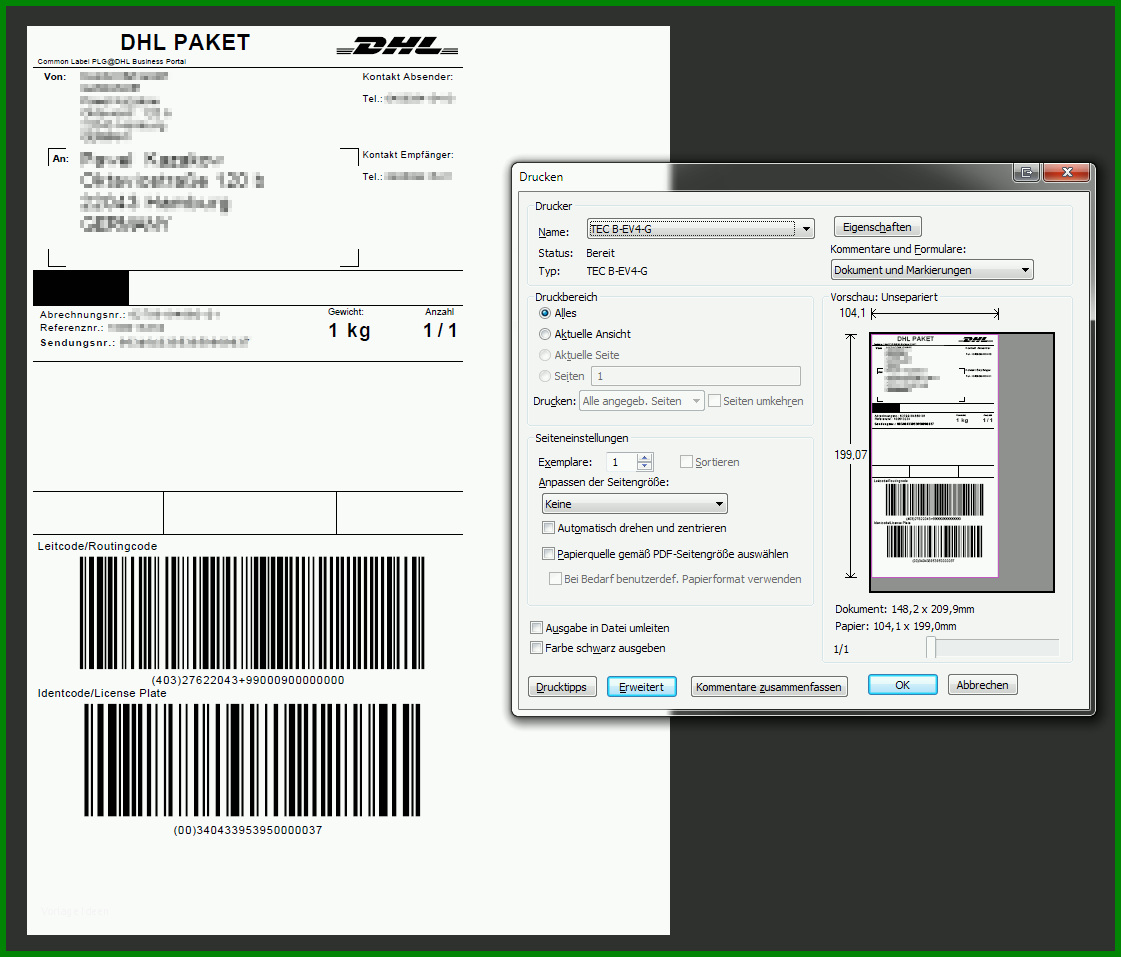Screen dimensions: 1121x957
Task: Click the Exemplare copies input field
Action: (x=621, y=462)
